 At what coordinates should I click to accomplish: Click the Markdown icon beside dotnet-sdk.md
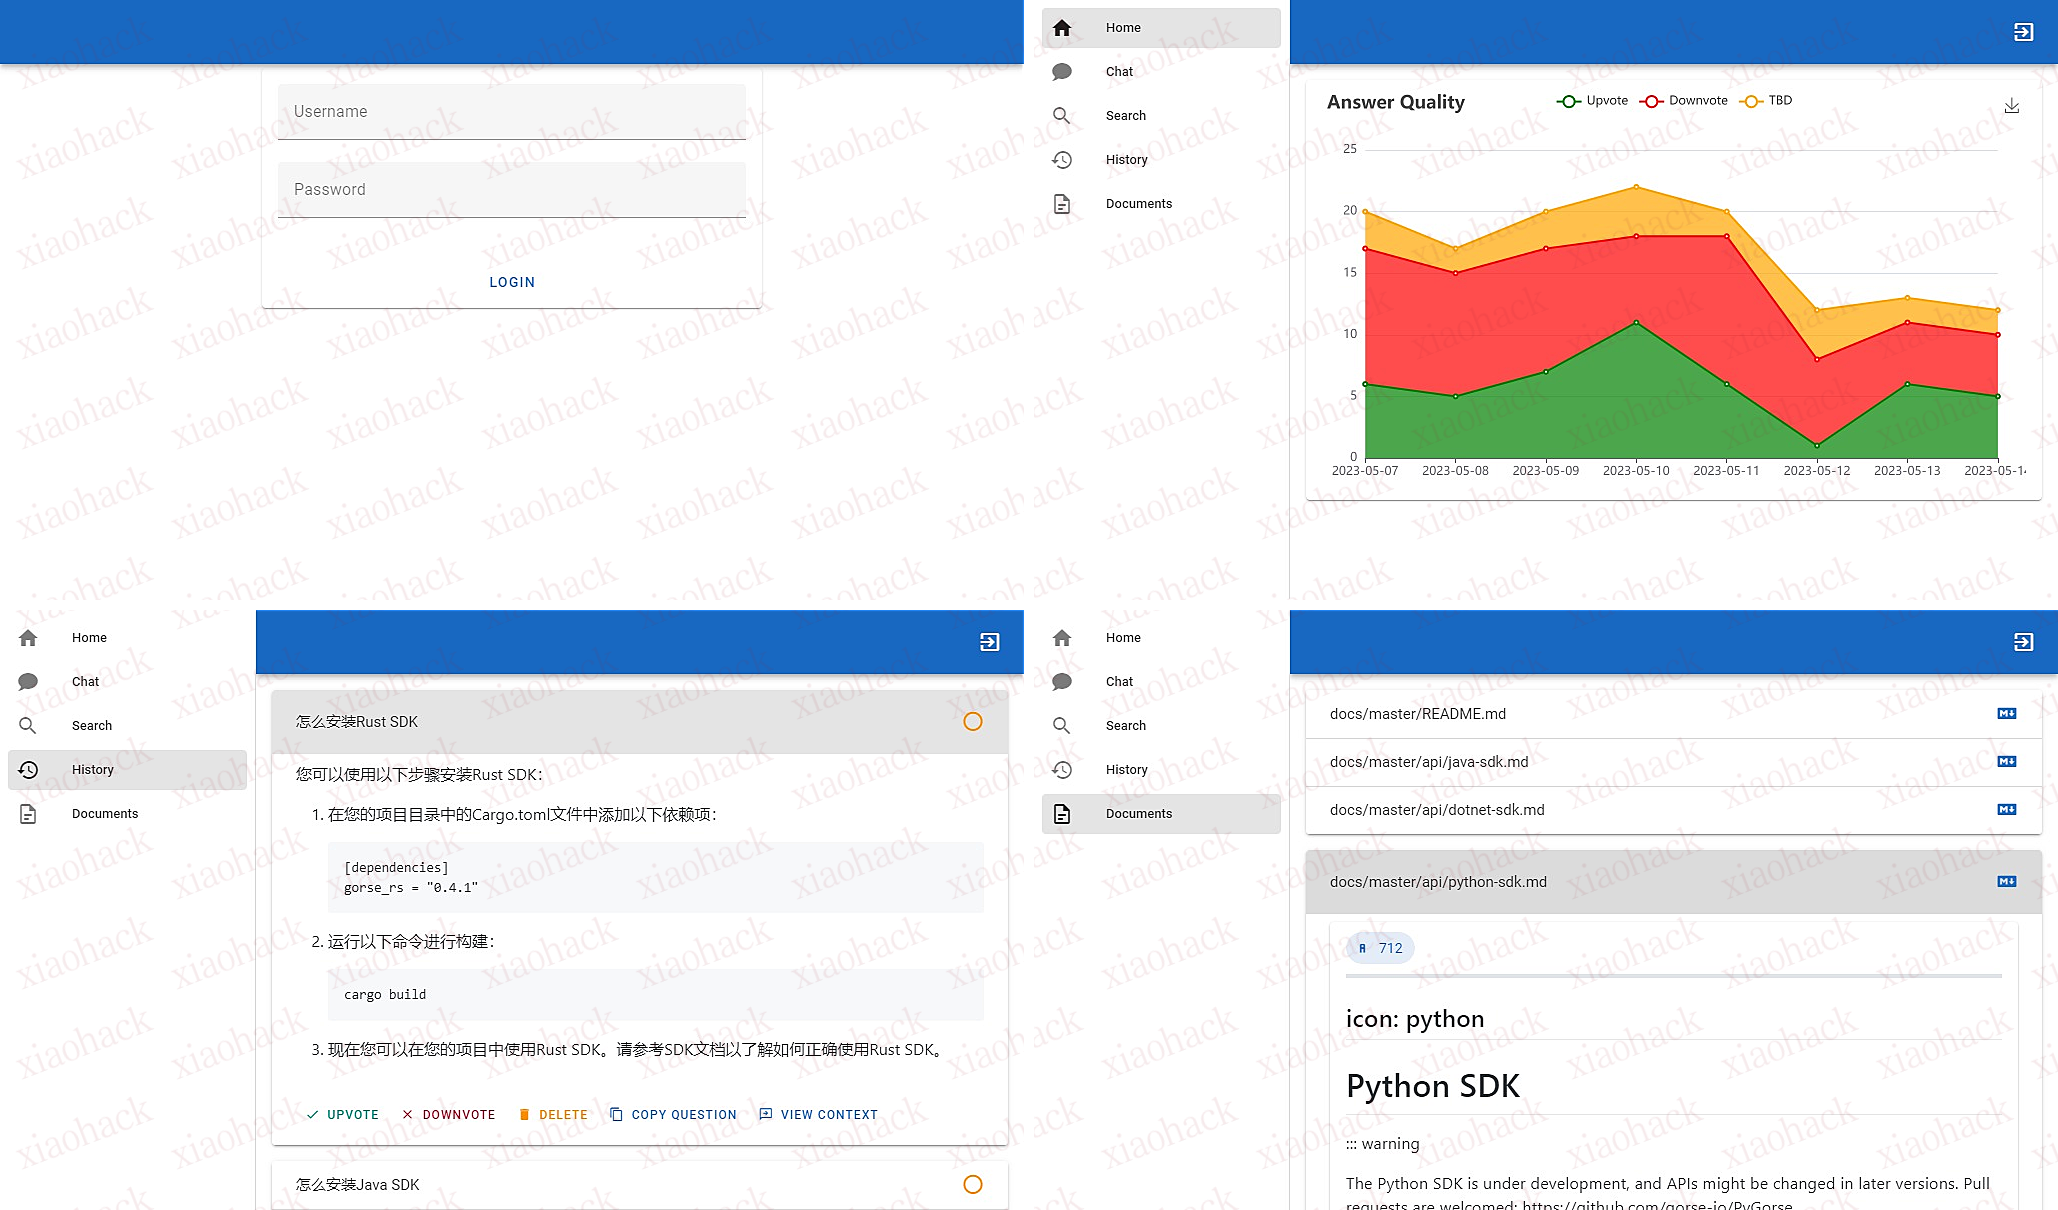tap(2006, 810)
